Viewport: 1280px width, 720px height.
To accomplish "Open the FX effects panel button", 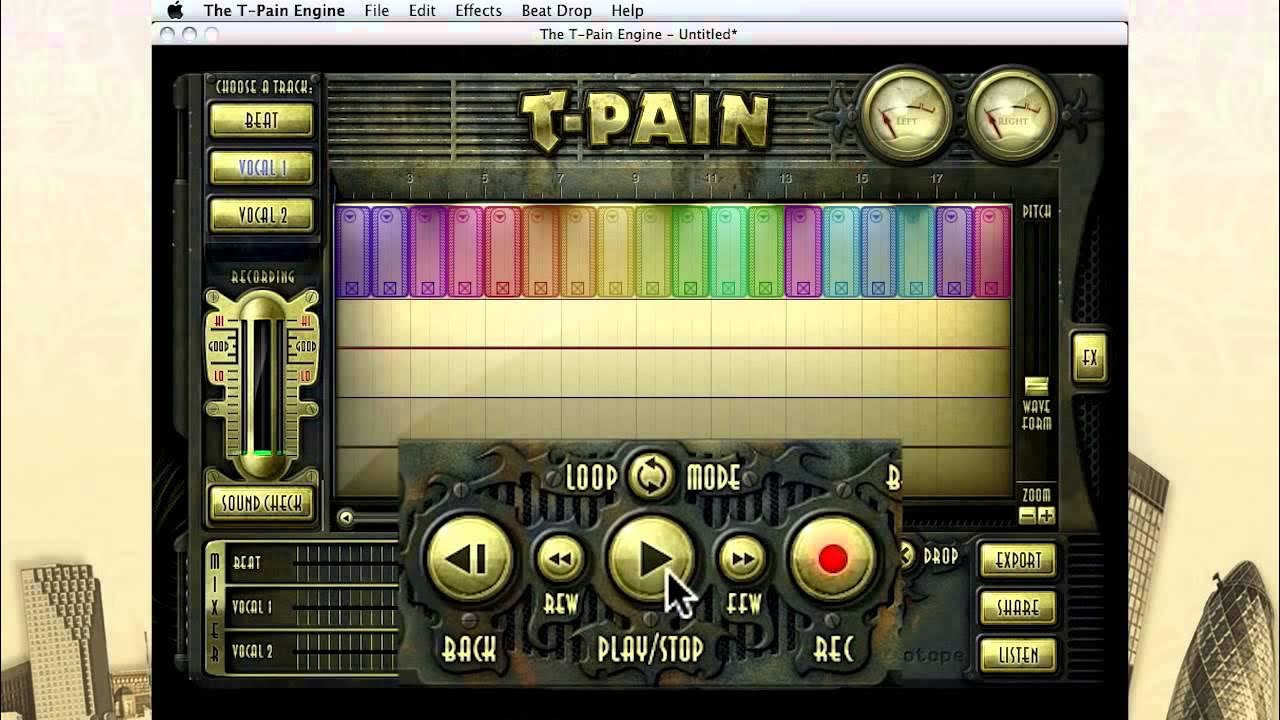I will click(x=1090, y=358).
